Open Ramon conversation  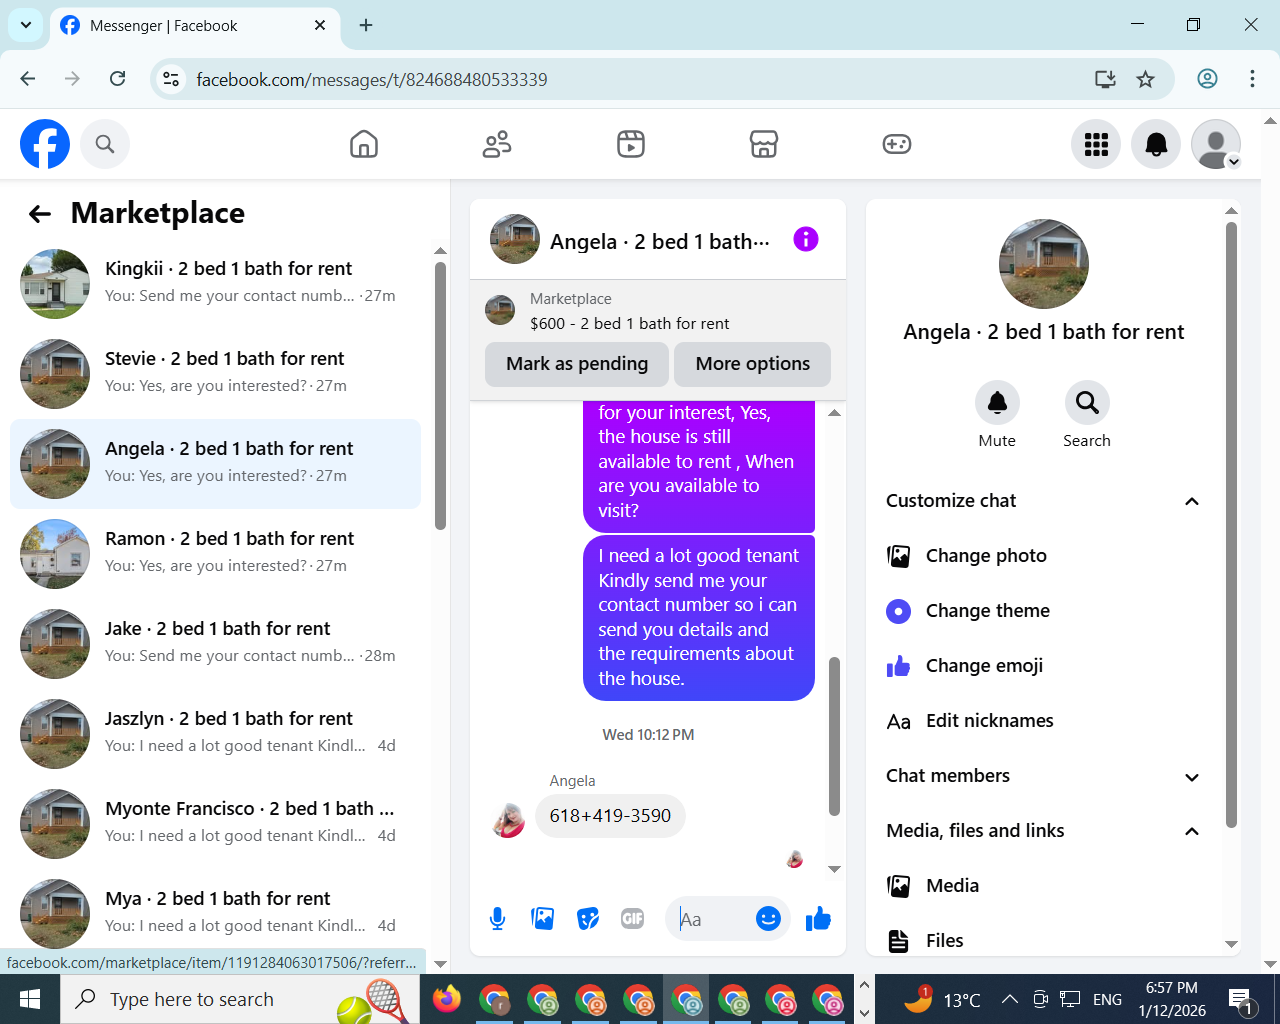point(215,554)
